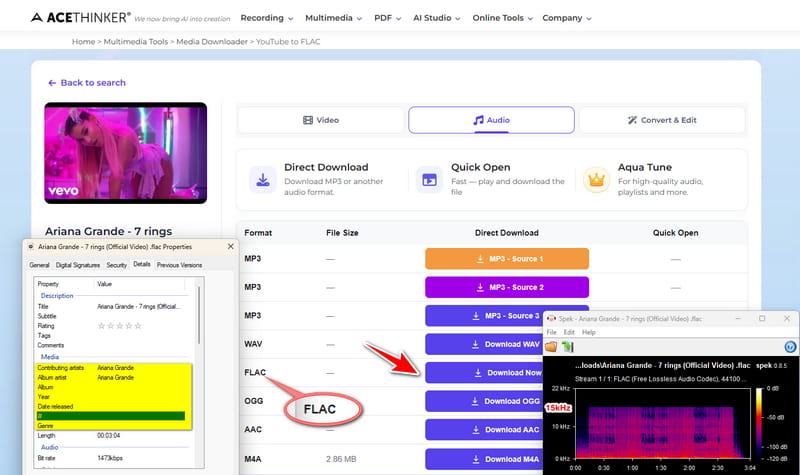Open Previous Versions tab in Properties
800x475 pixels.
coord(179,265)
